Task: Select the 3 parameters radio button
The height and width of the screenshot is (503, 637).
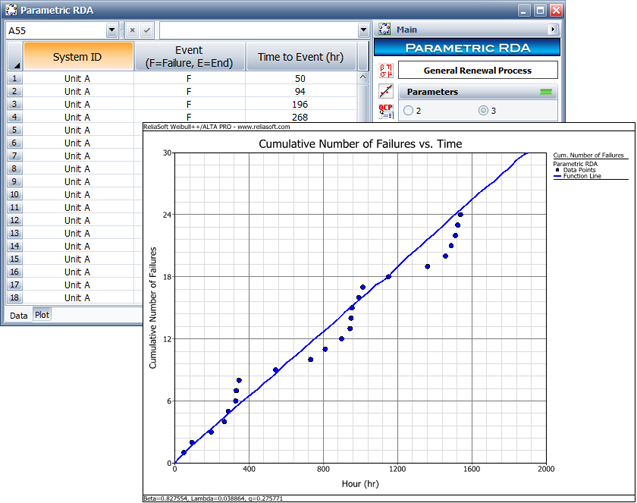Action: [485, 110]
